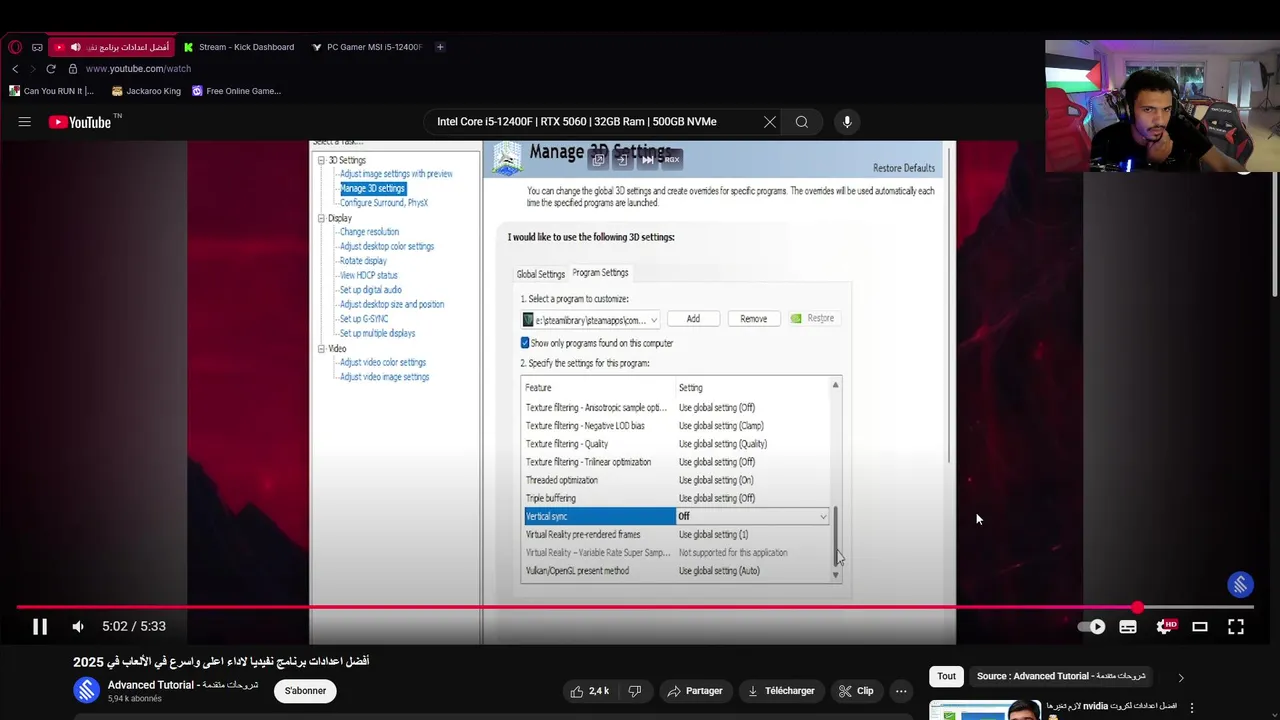The width and height of the screenshot is (1280, 720).
Task: Open the Advanced Tutorial channel avatar
Action: coord(87,690)
